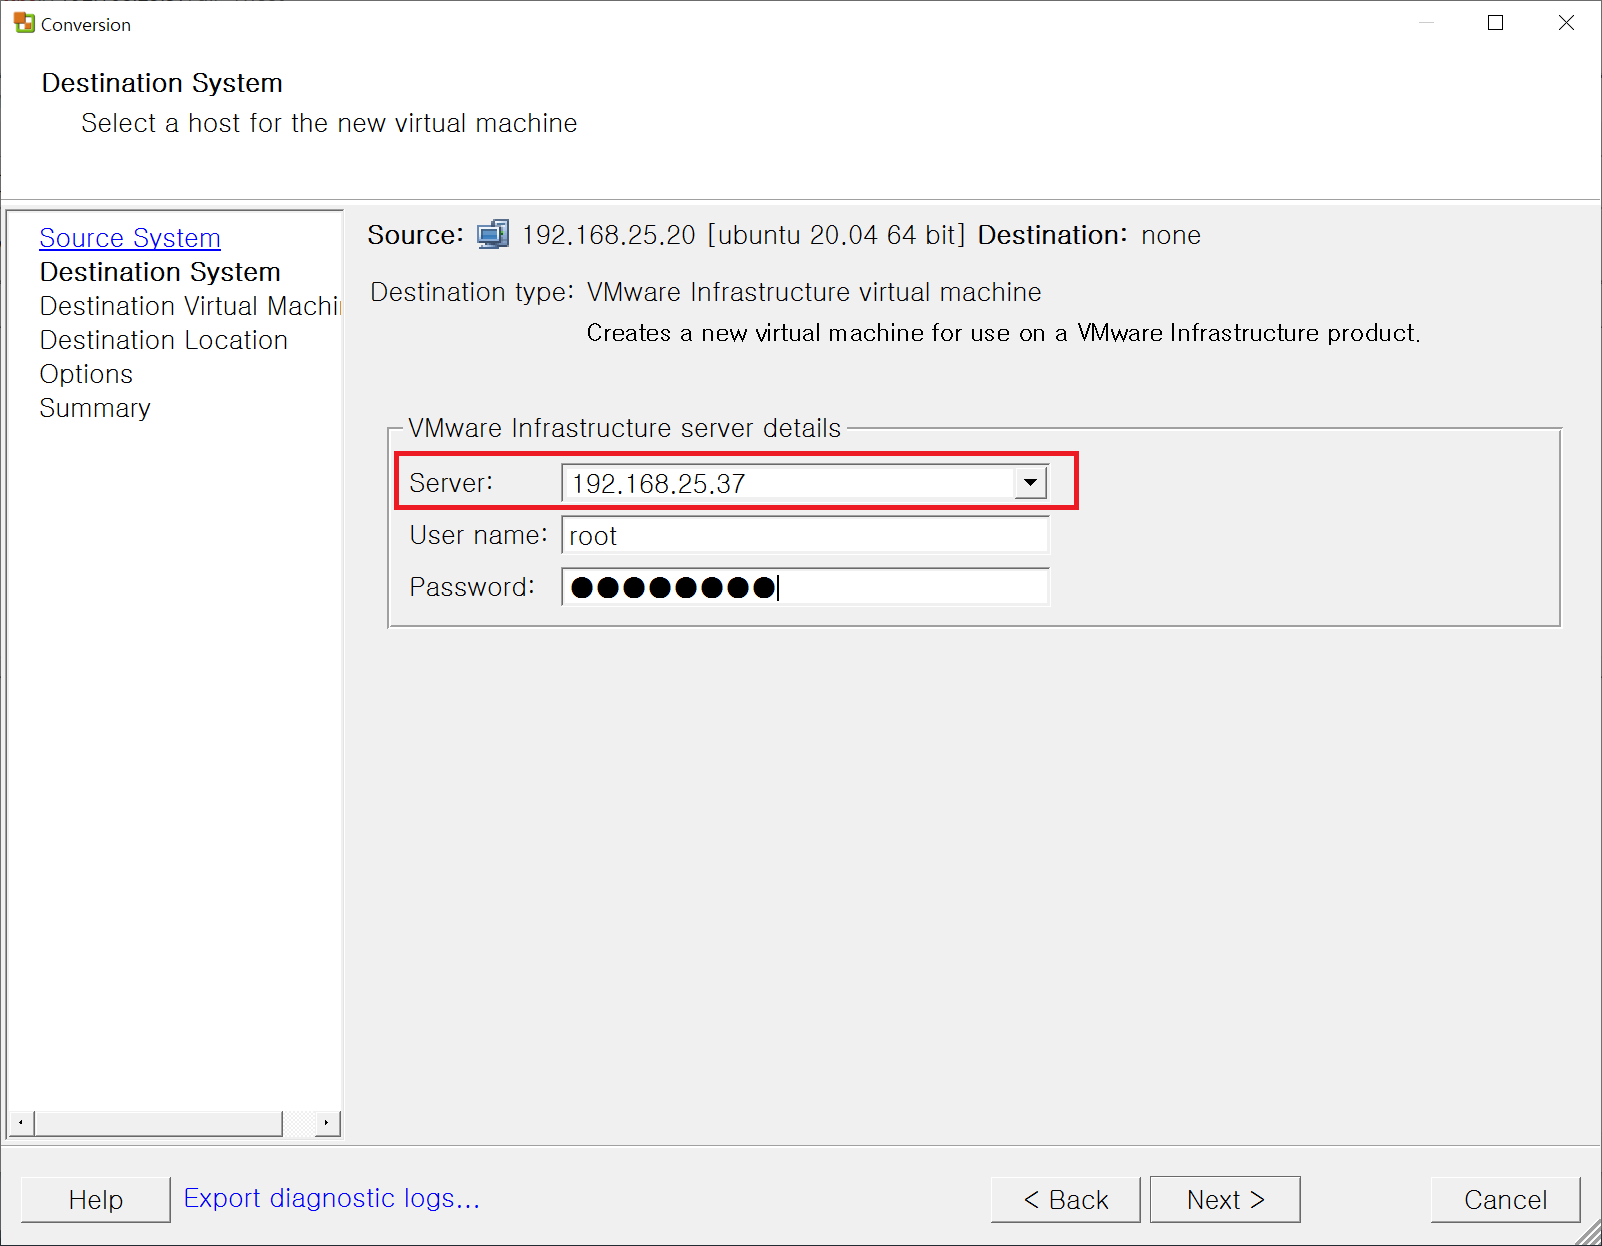1602x1246 pixels.
Task: Open Export diagnostic logs link
Action: click(x=332, y=1198)
